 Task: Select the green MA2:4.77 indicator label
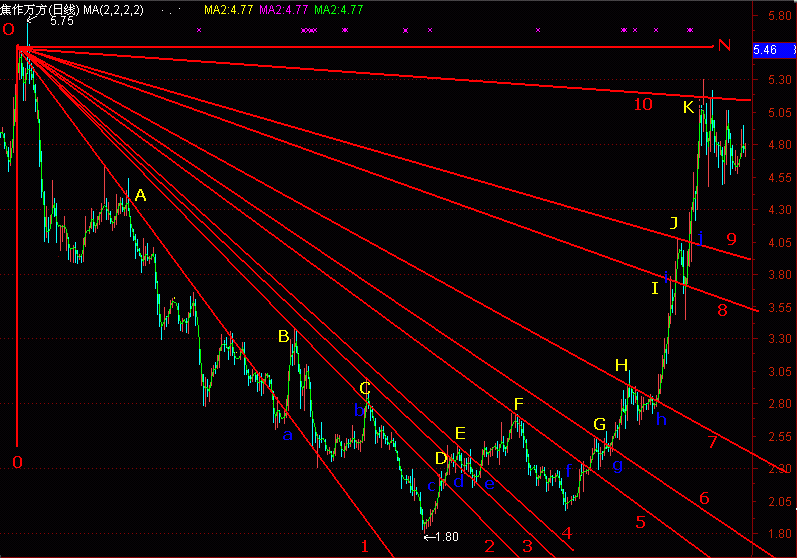pos(339,10)
